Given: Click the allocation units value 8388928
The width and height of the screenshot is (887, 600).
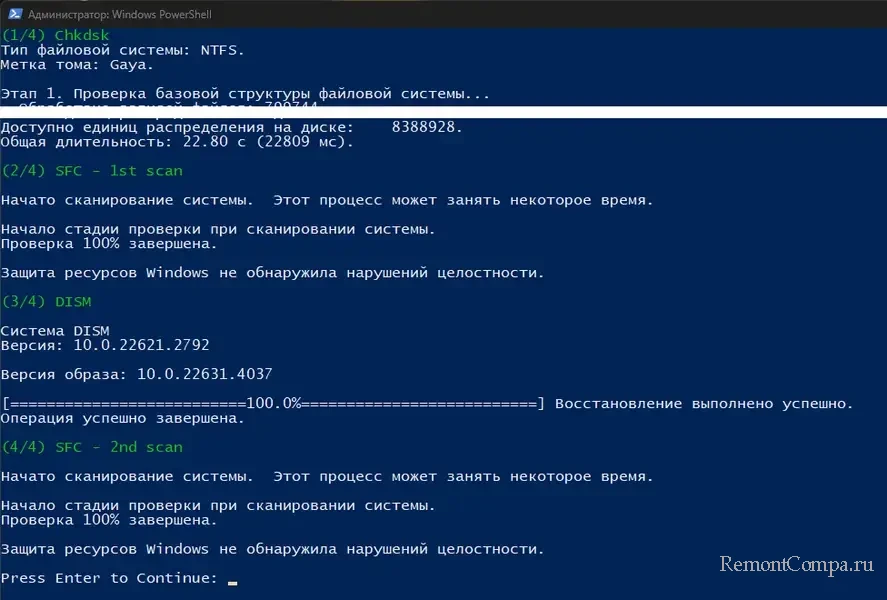Looking at the screenshot, I should coord(427,127).
